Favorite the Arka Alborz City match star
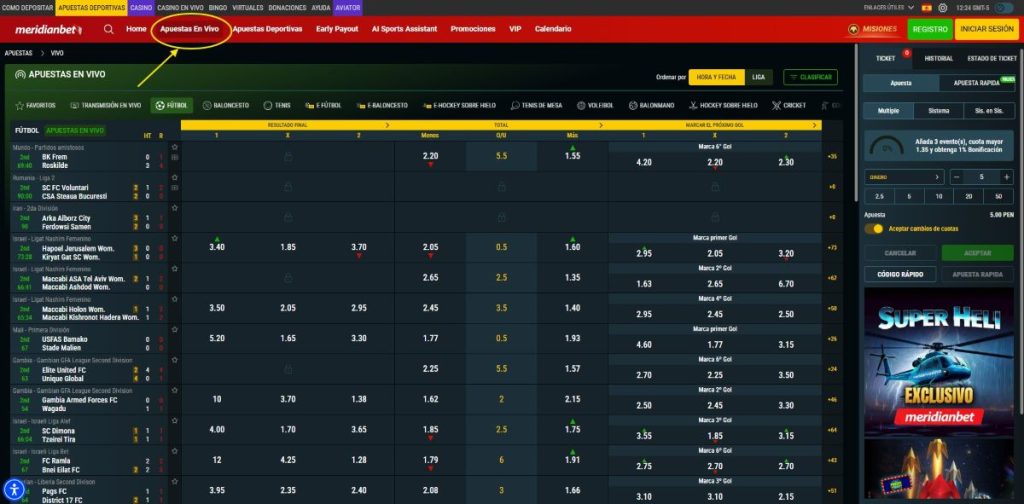This screenshot has width=1024, height=504. tap(174, 208)
